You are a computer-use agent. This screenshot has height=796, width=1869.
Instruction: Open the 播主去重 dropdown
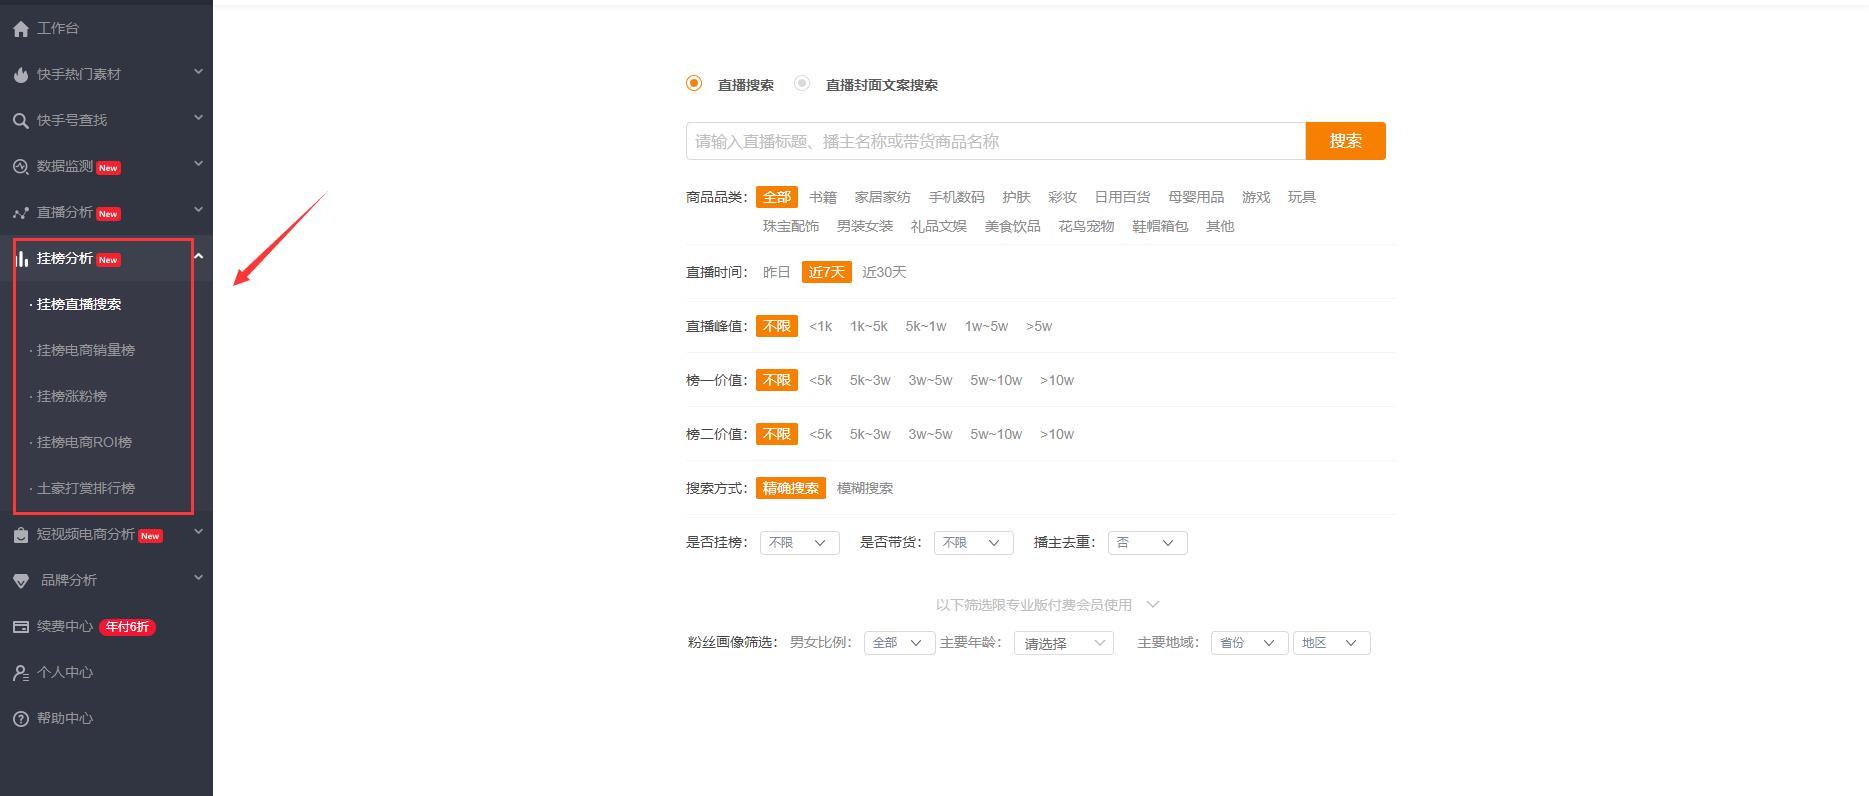point(1147,543)
